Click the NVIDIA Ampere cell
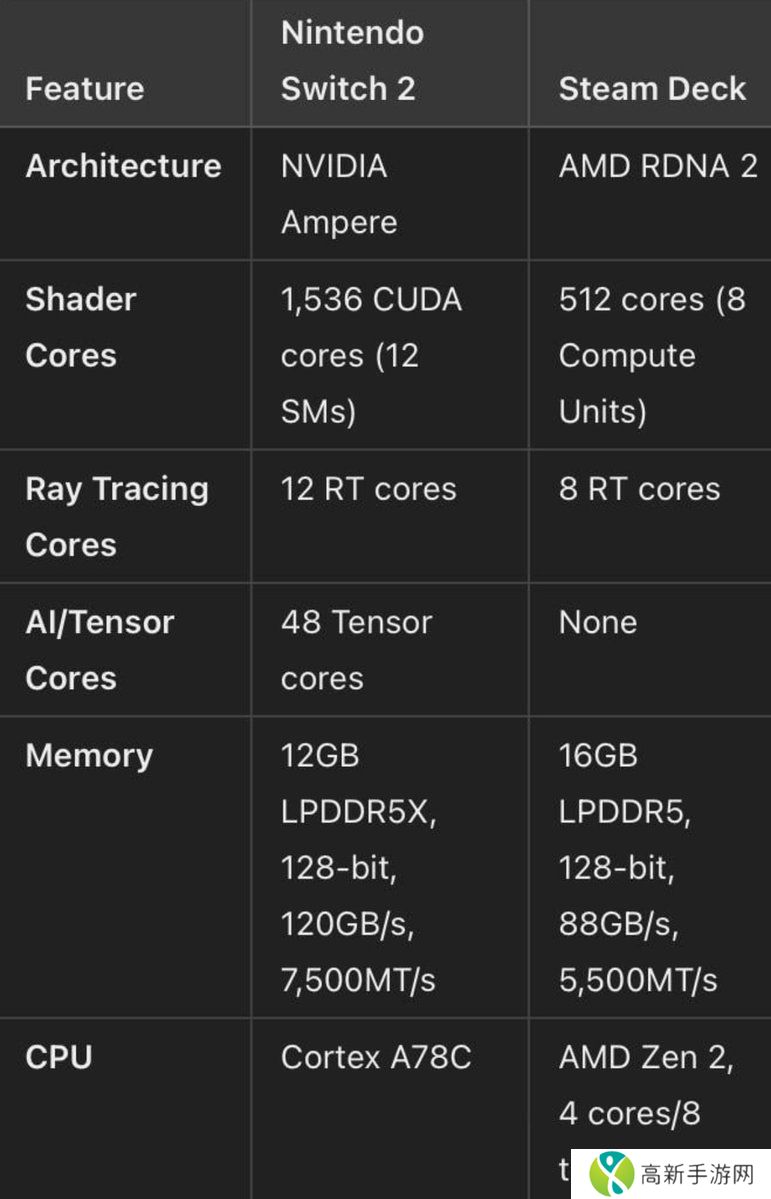The height and width of the screenshot is (1199, 771). coord(338,193)
